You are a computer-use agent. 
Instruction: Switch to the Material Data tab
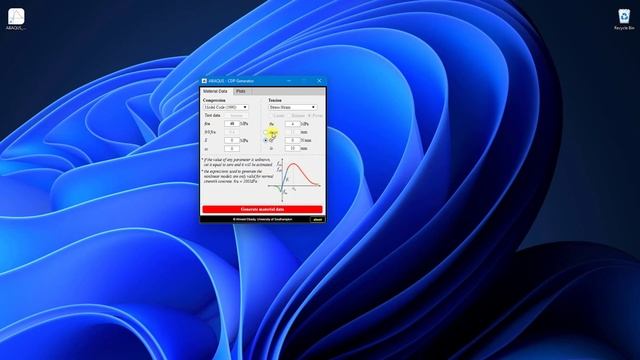point(215,91)
